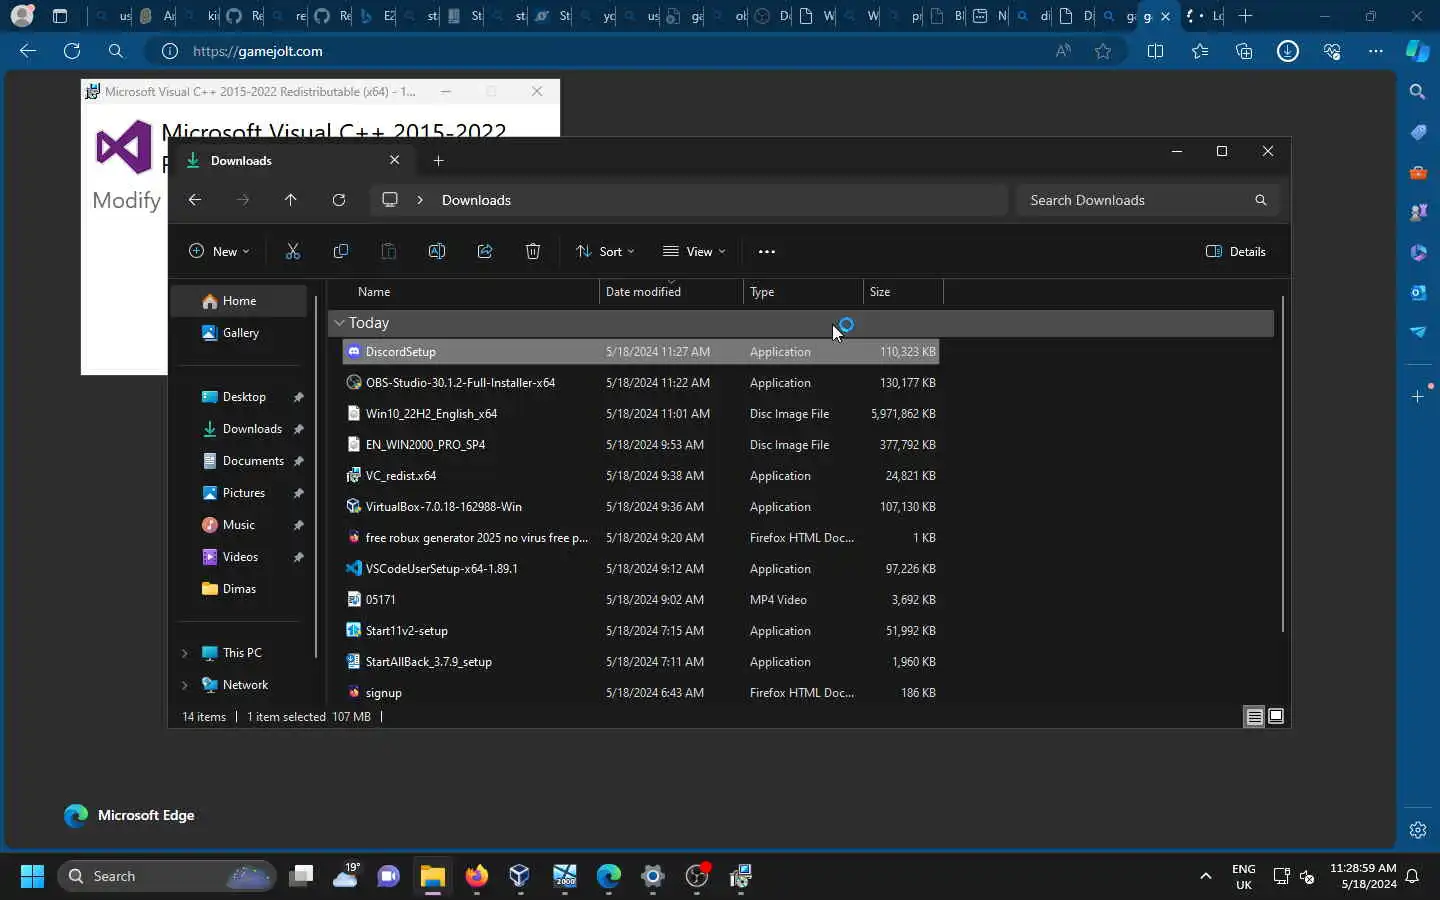Screen dimensions: 1440x900
Task: Click the taskbar Search box
Action: pyautogui.click(x=166, y=877)
